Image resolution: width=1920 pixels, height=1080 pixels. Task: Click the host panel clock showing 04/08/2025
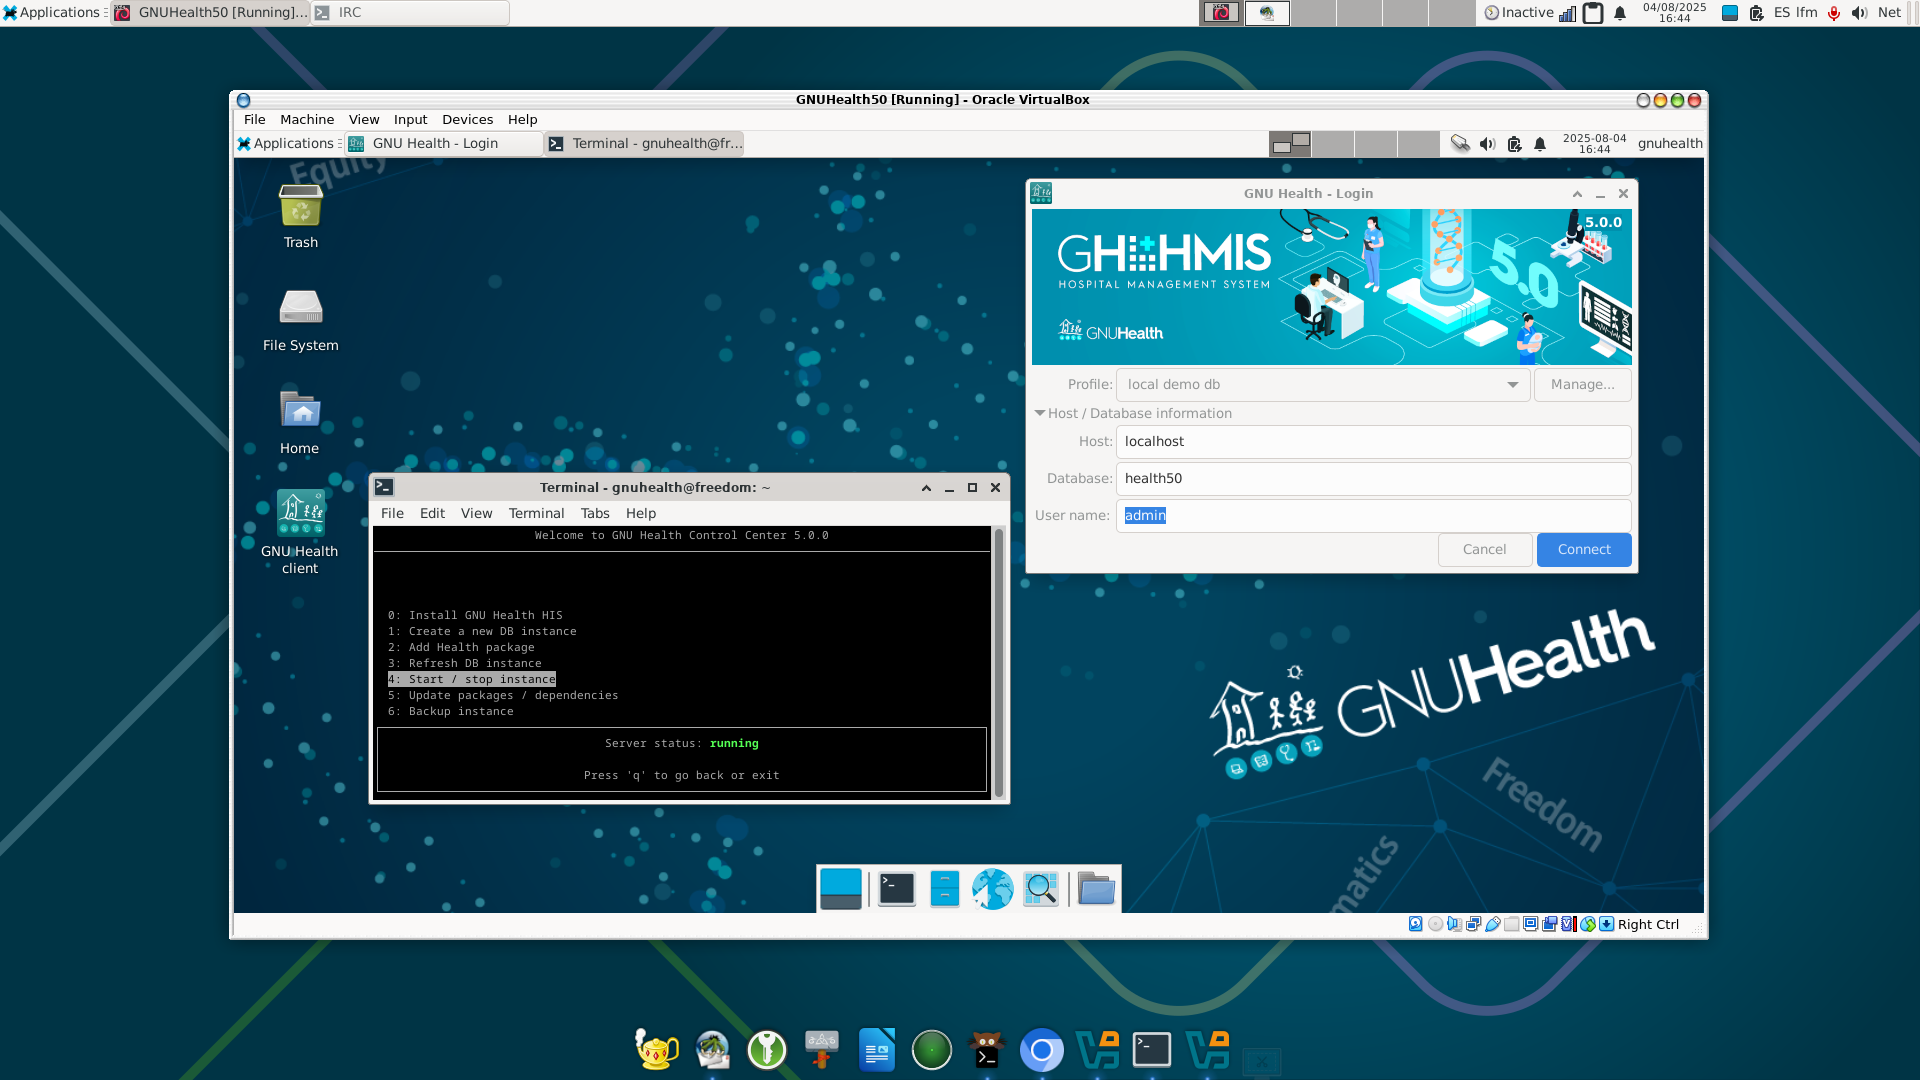click(x=1674, y=13)
